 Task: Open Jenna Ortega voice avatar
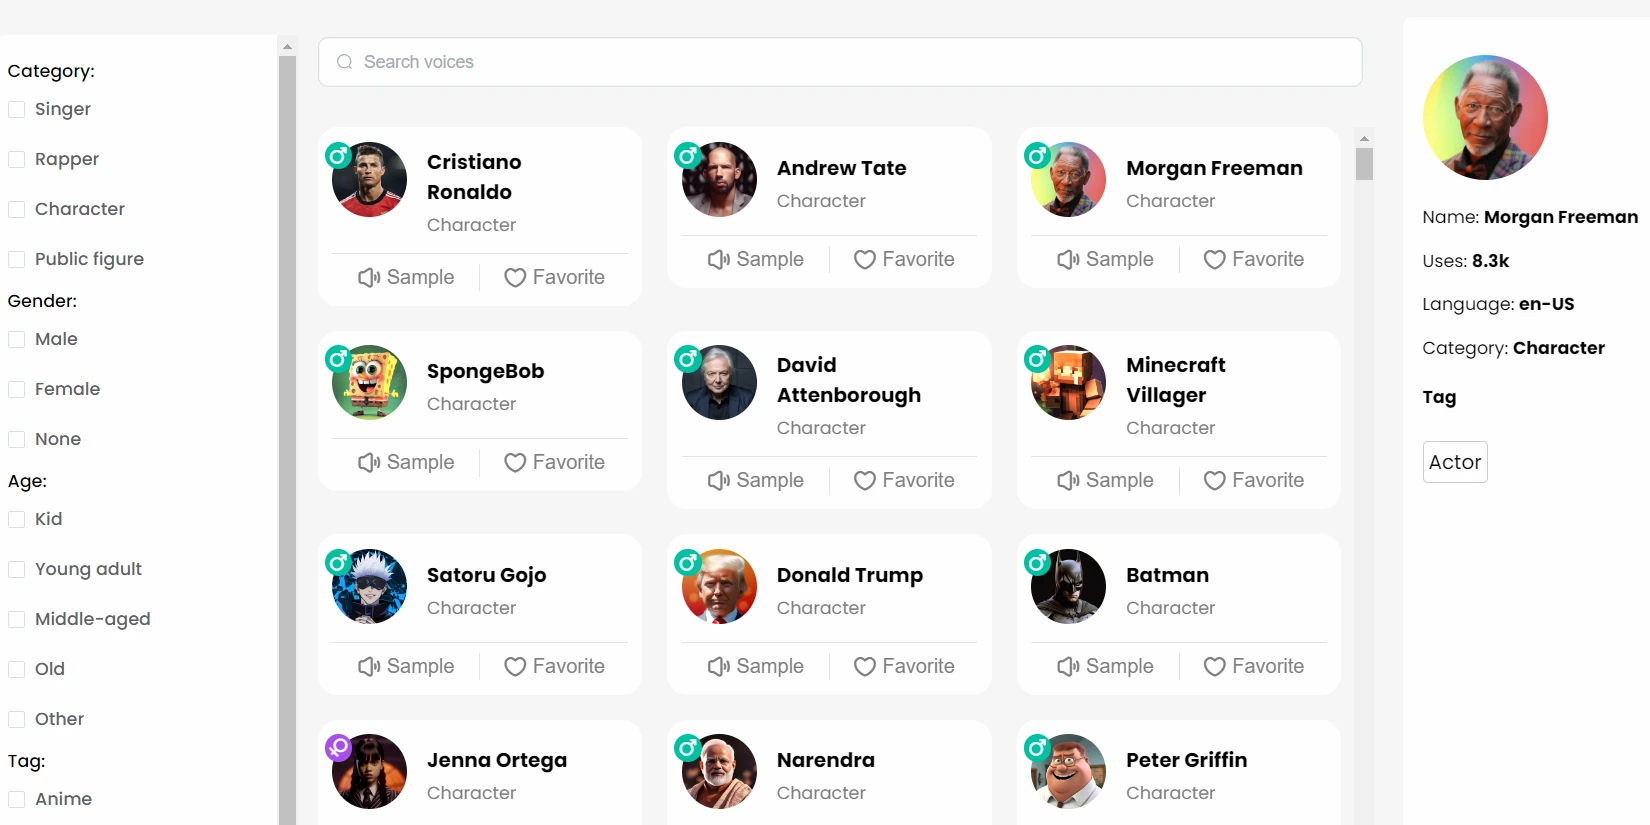click(x=370, y=771)
